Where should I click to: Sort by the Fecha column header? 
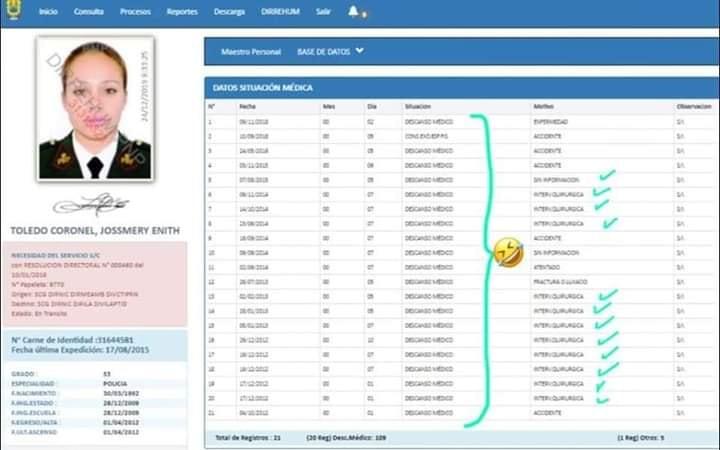pos(247,107)
